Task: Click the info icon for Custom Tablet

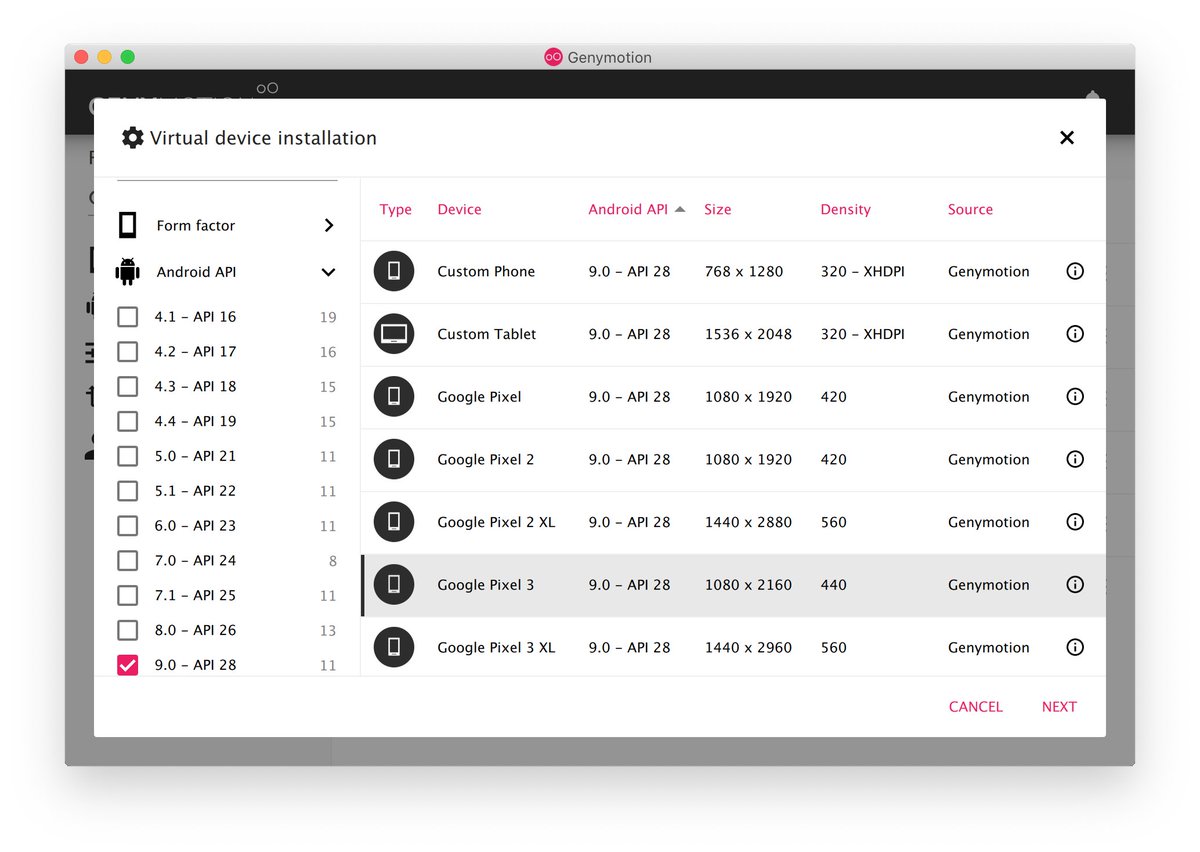Action: pos(1075,334)
